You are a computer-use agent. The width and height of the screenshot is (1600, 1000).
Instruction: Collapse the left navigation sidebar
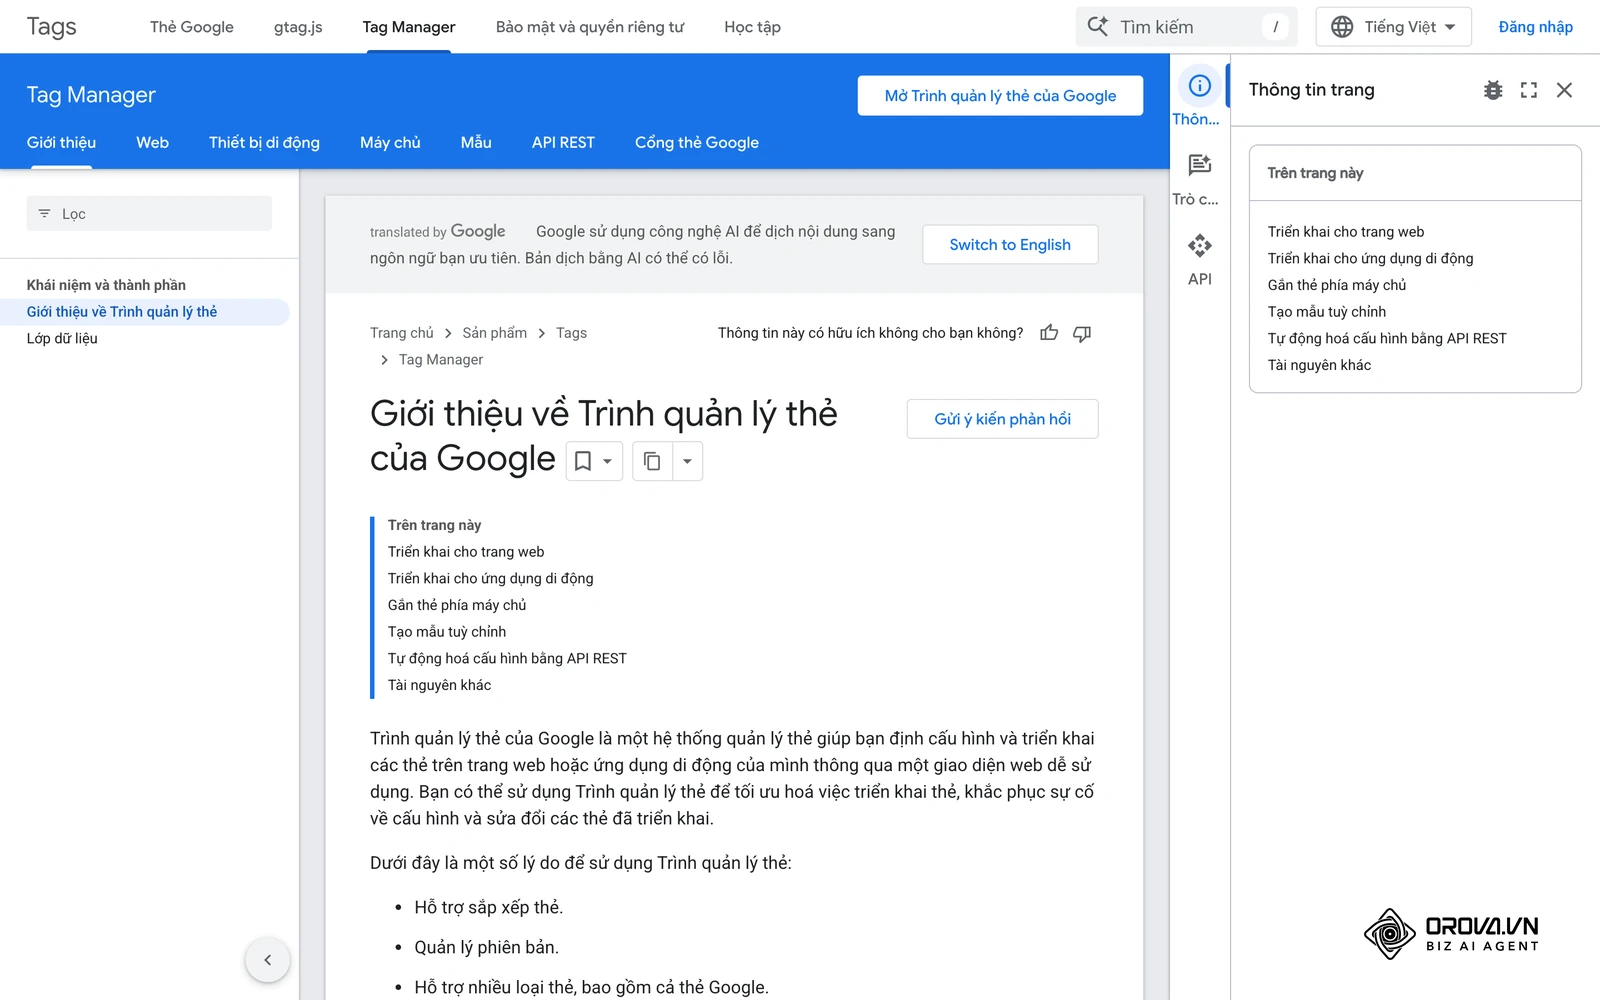(x=268, y=960)
